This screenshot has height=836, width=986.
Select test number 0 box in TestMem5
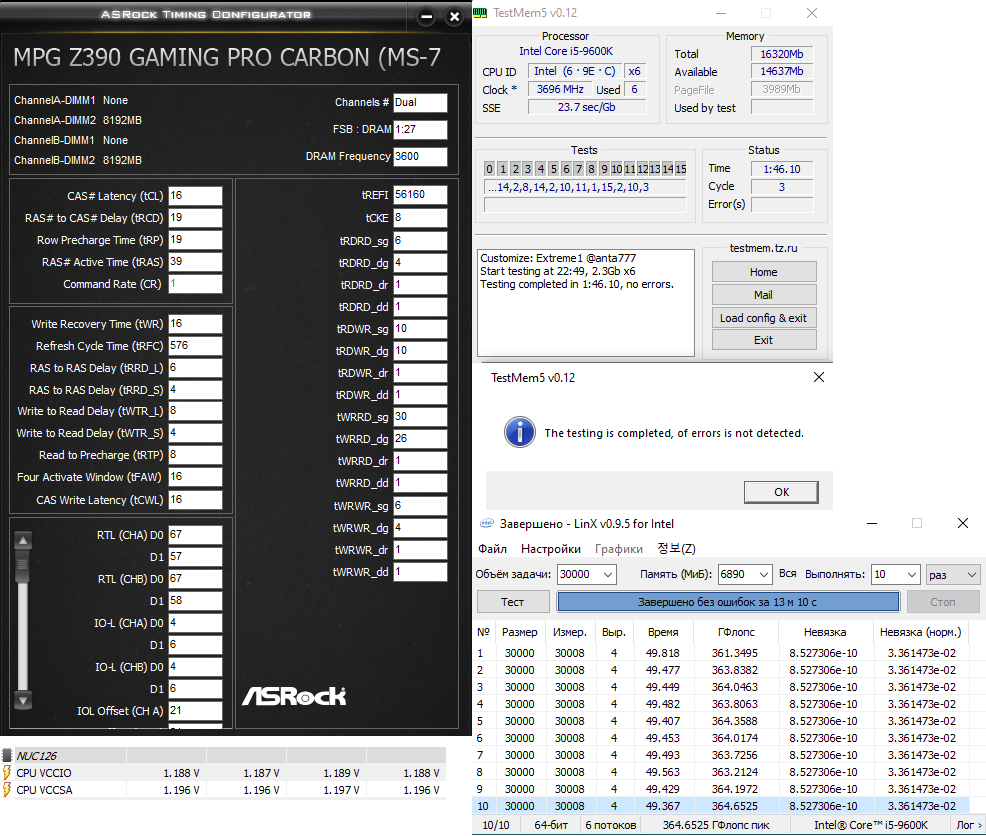(489, 169)
